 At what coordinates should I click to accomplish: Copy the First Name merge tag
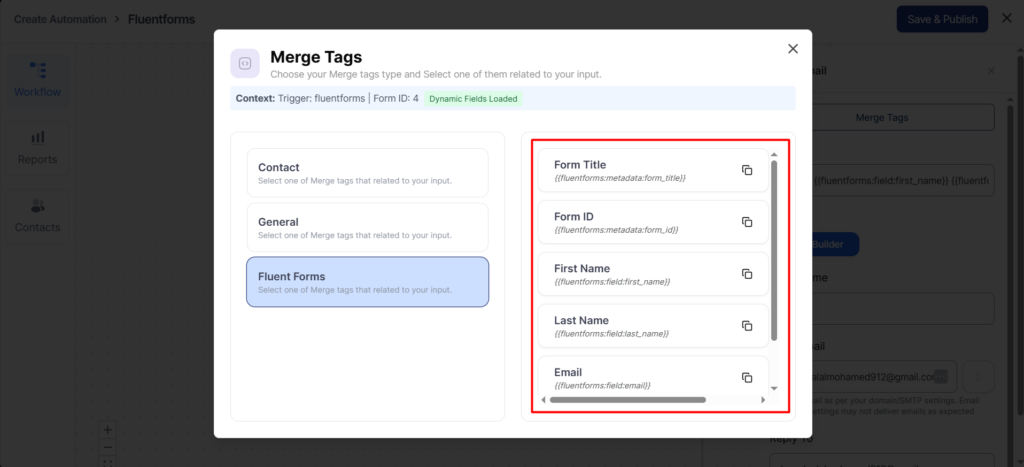click(x=746, y=274)
